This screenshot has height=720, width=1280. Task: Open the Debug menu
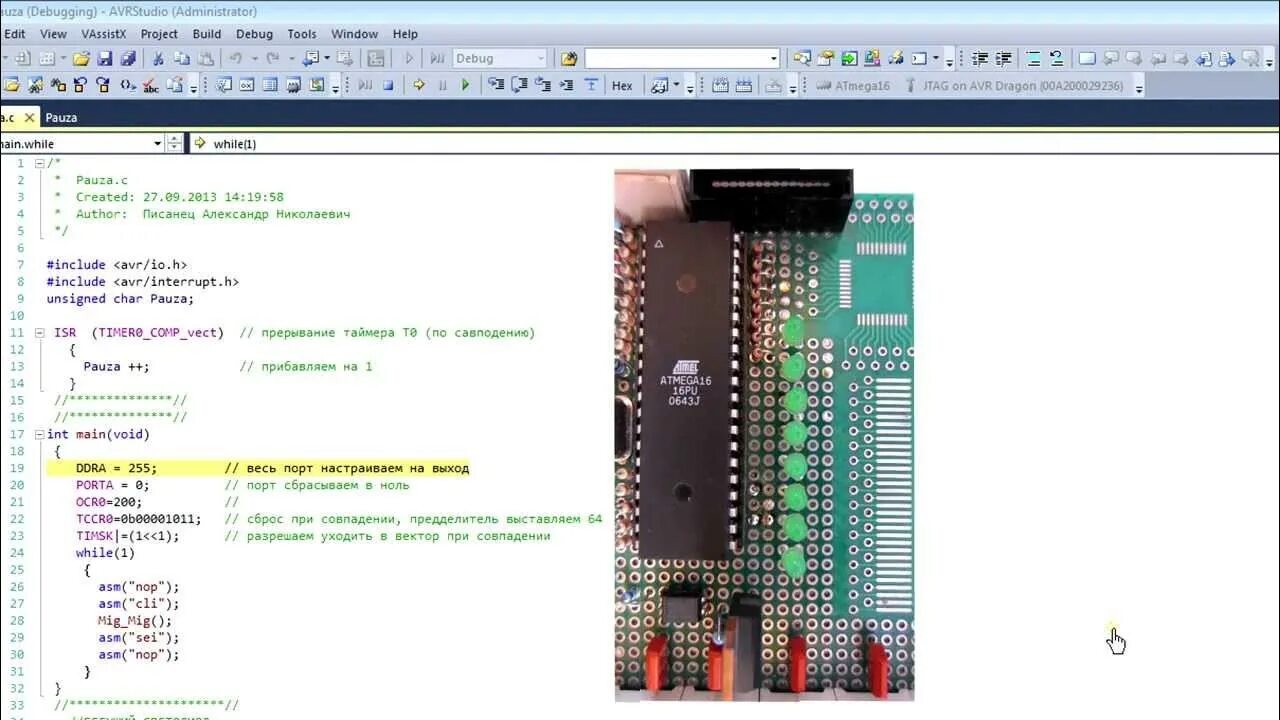click(254, 33)
